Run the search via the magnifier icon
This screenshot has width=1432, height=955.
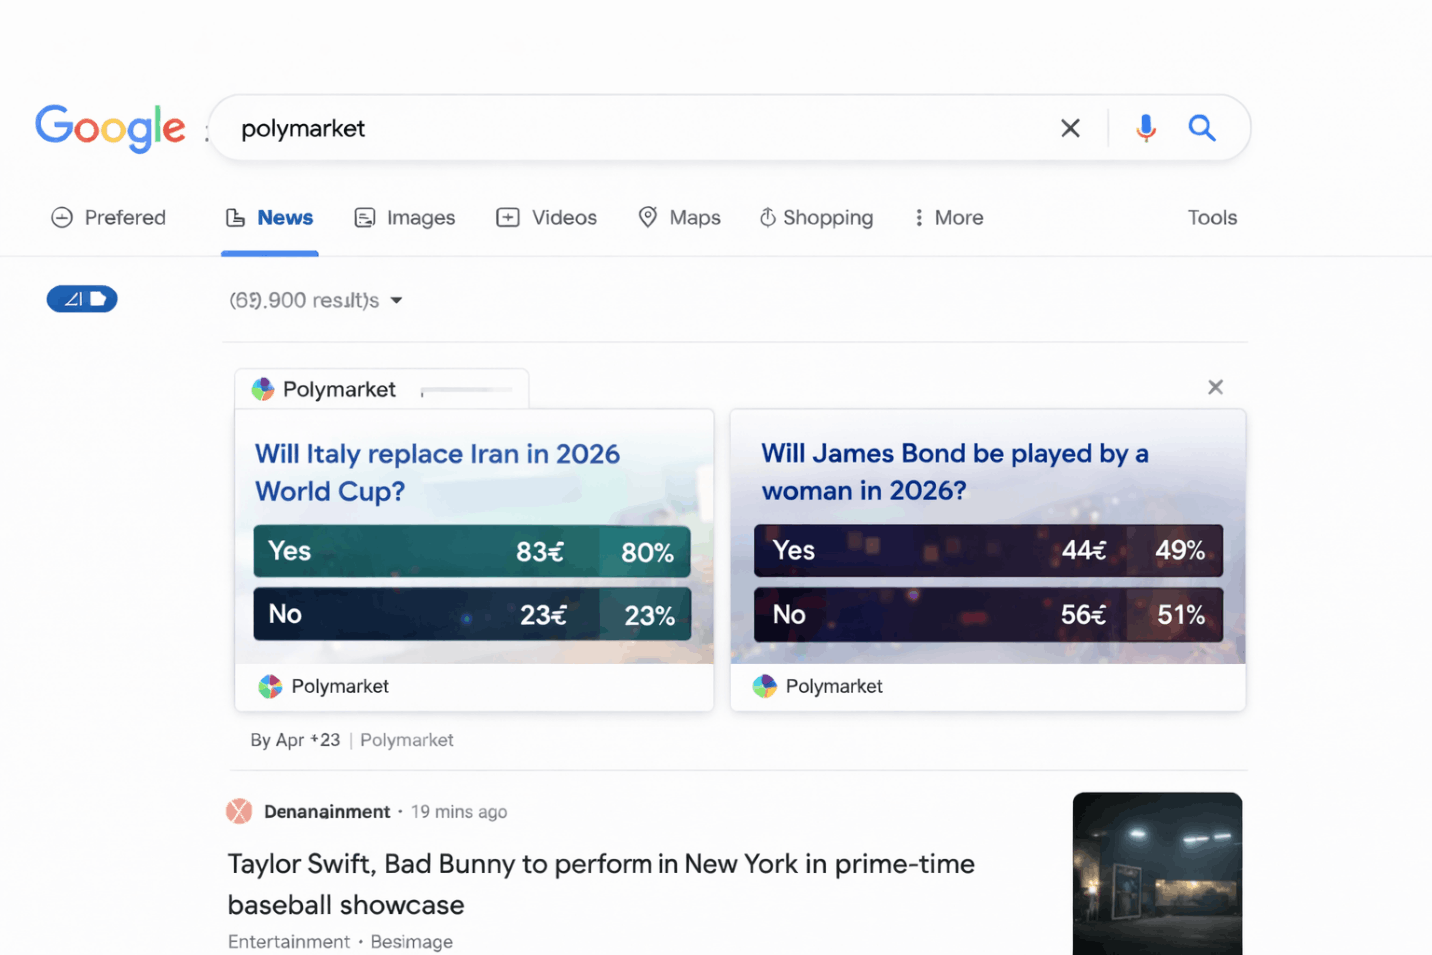pos(1201,128)
